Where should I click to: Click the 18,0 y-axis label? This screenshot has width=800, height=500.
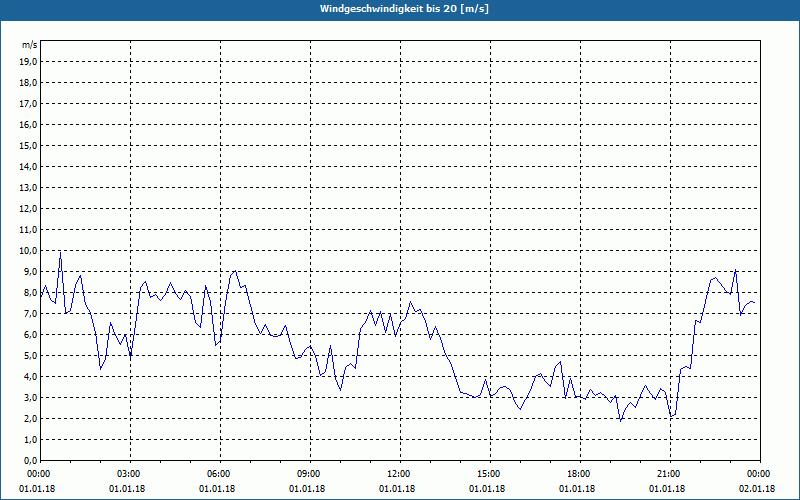[28, 83]
